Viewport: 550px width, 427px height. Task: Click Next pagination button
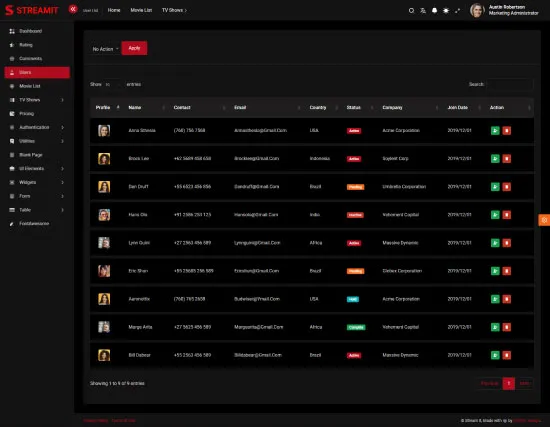(x=524, y=383)
